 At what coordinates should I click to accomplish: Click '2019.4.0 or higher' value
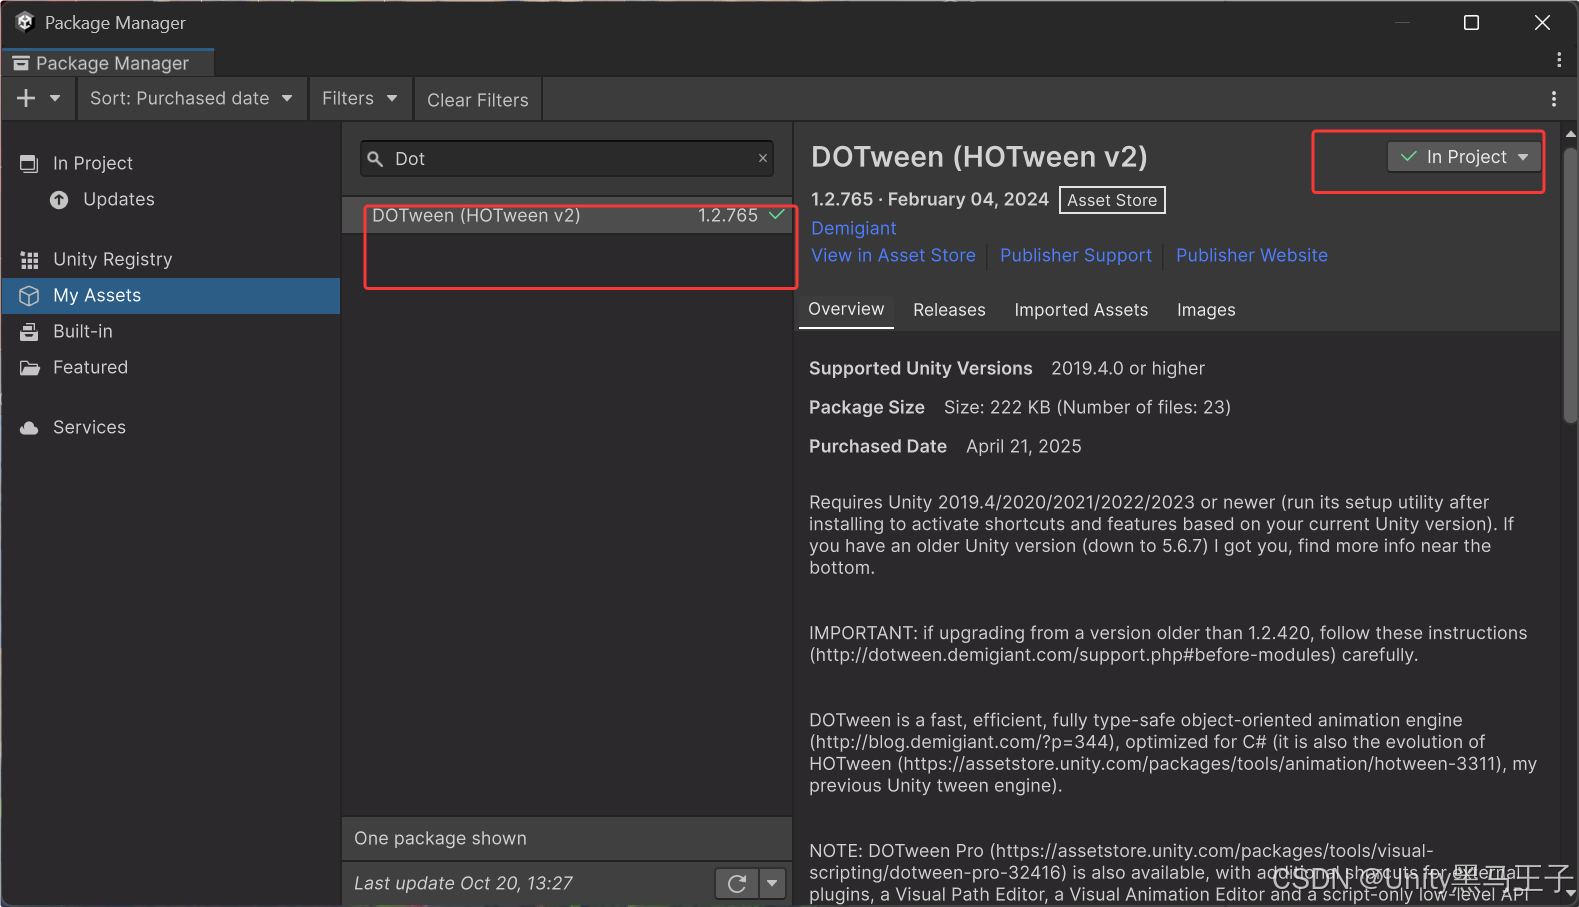[1128, 368]
